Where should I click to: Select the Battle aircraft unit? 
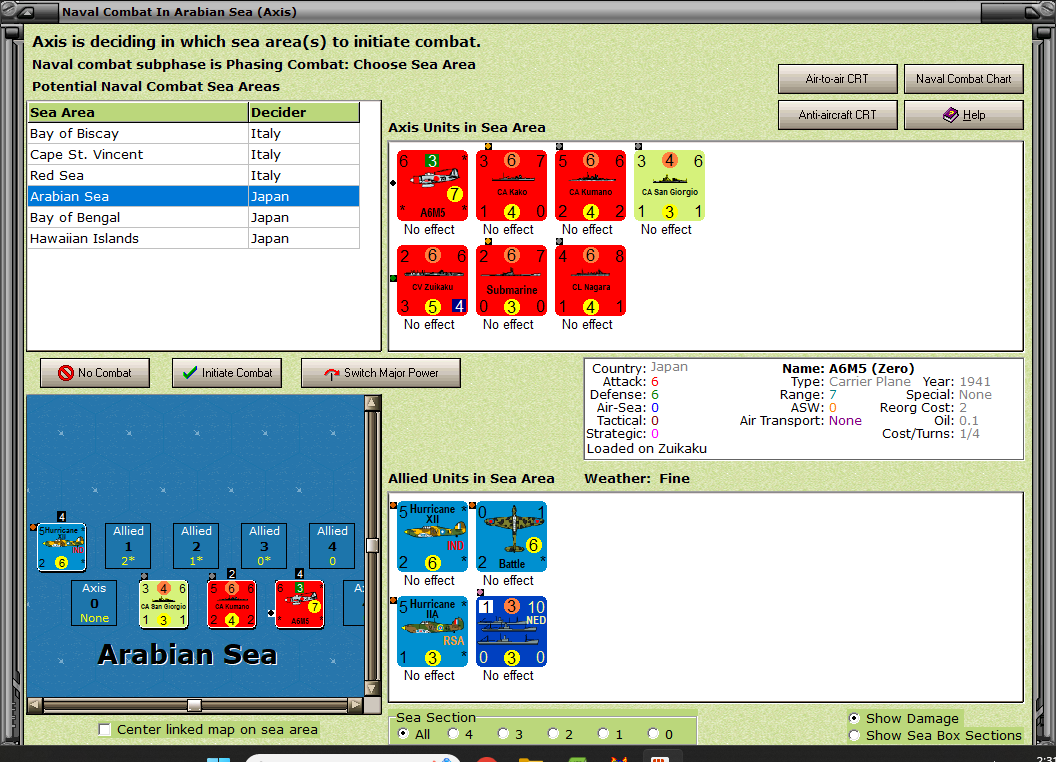[511, 536]
